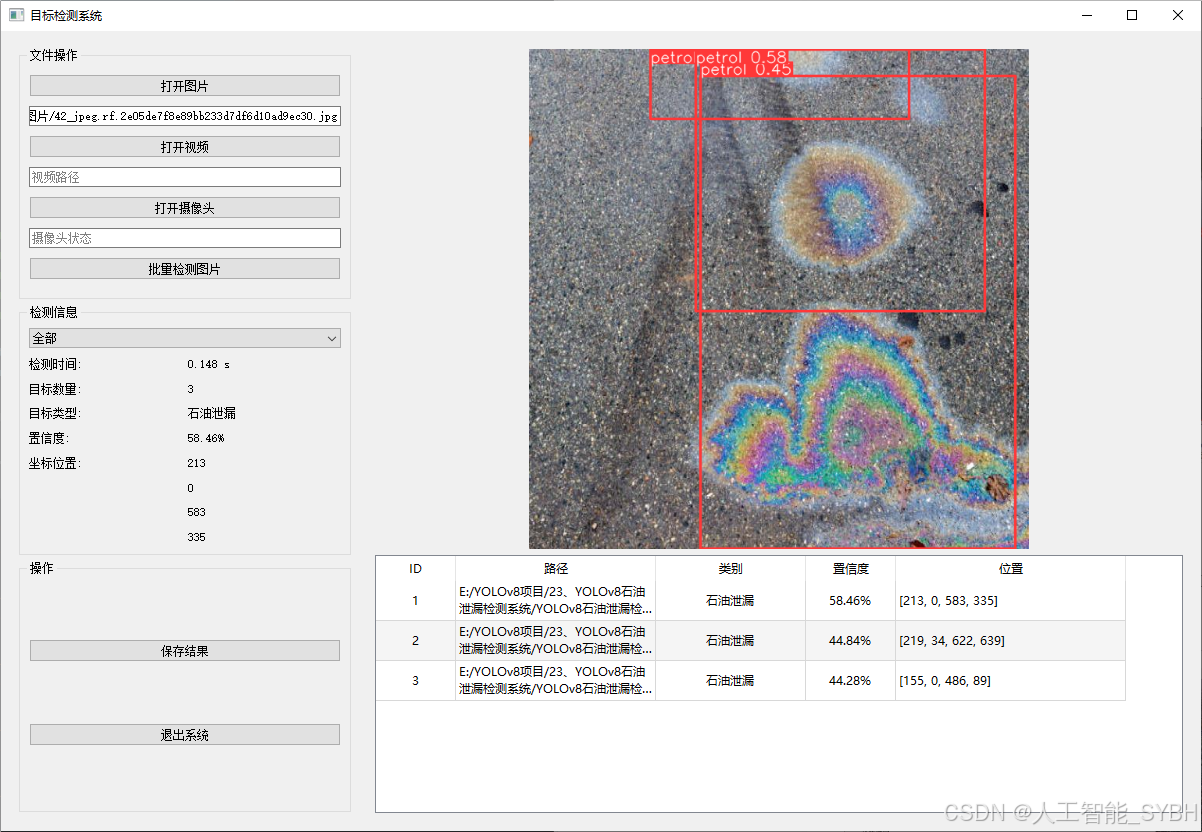The image size is (1202, 832).
Task: Click the 批量检测图片 button
Action: click(185, 269)
